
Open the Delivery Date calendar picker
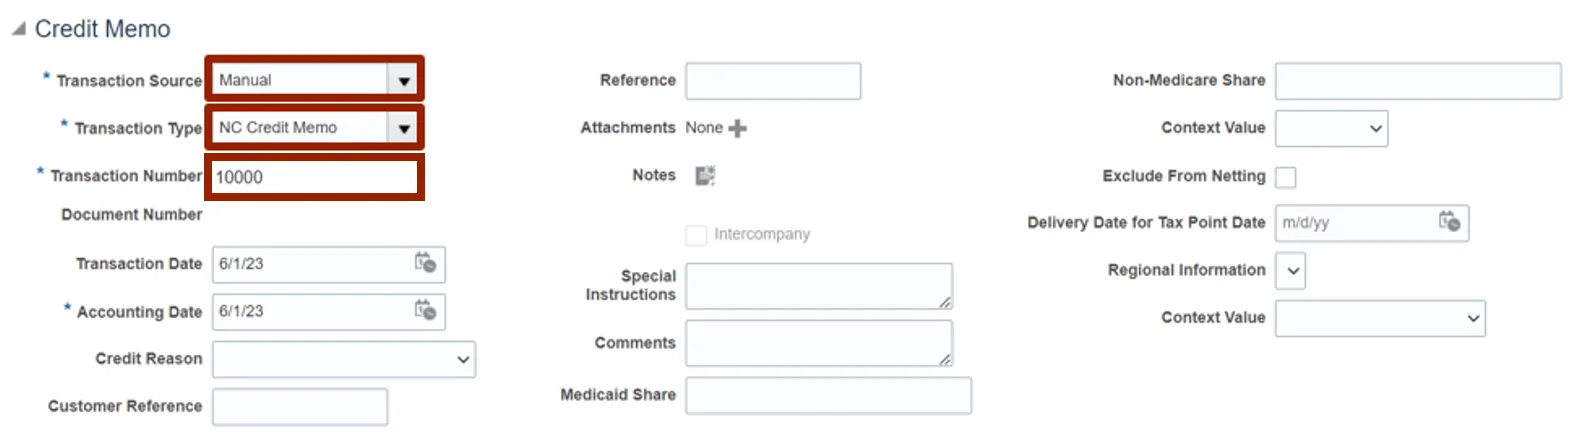[1449, 222]
